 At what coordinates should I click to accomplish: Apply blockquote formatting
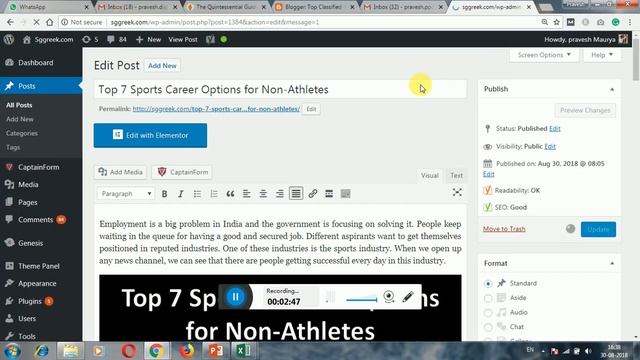(230, 194)
